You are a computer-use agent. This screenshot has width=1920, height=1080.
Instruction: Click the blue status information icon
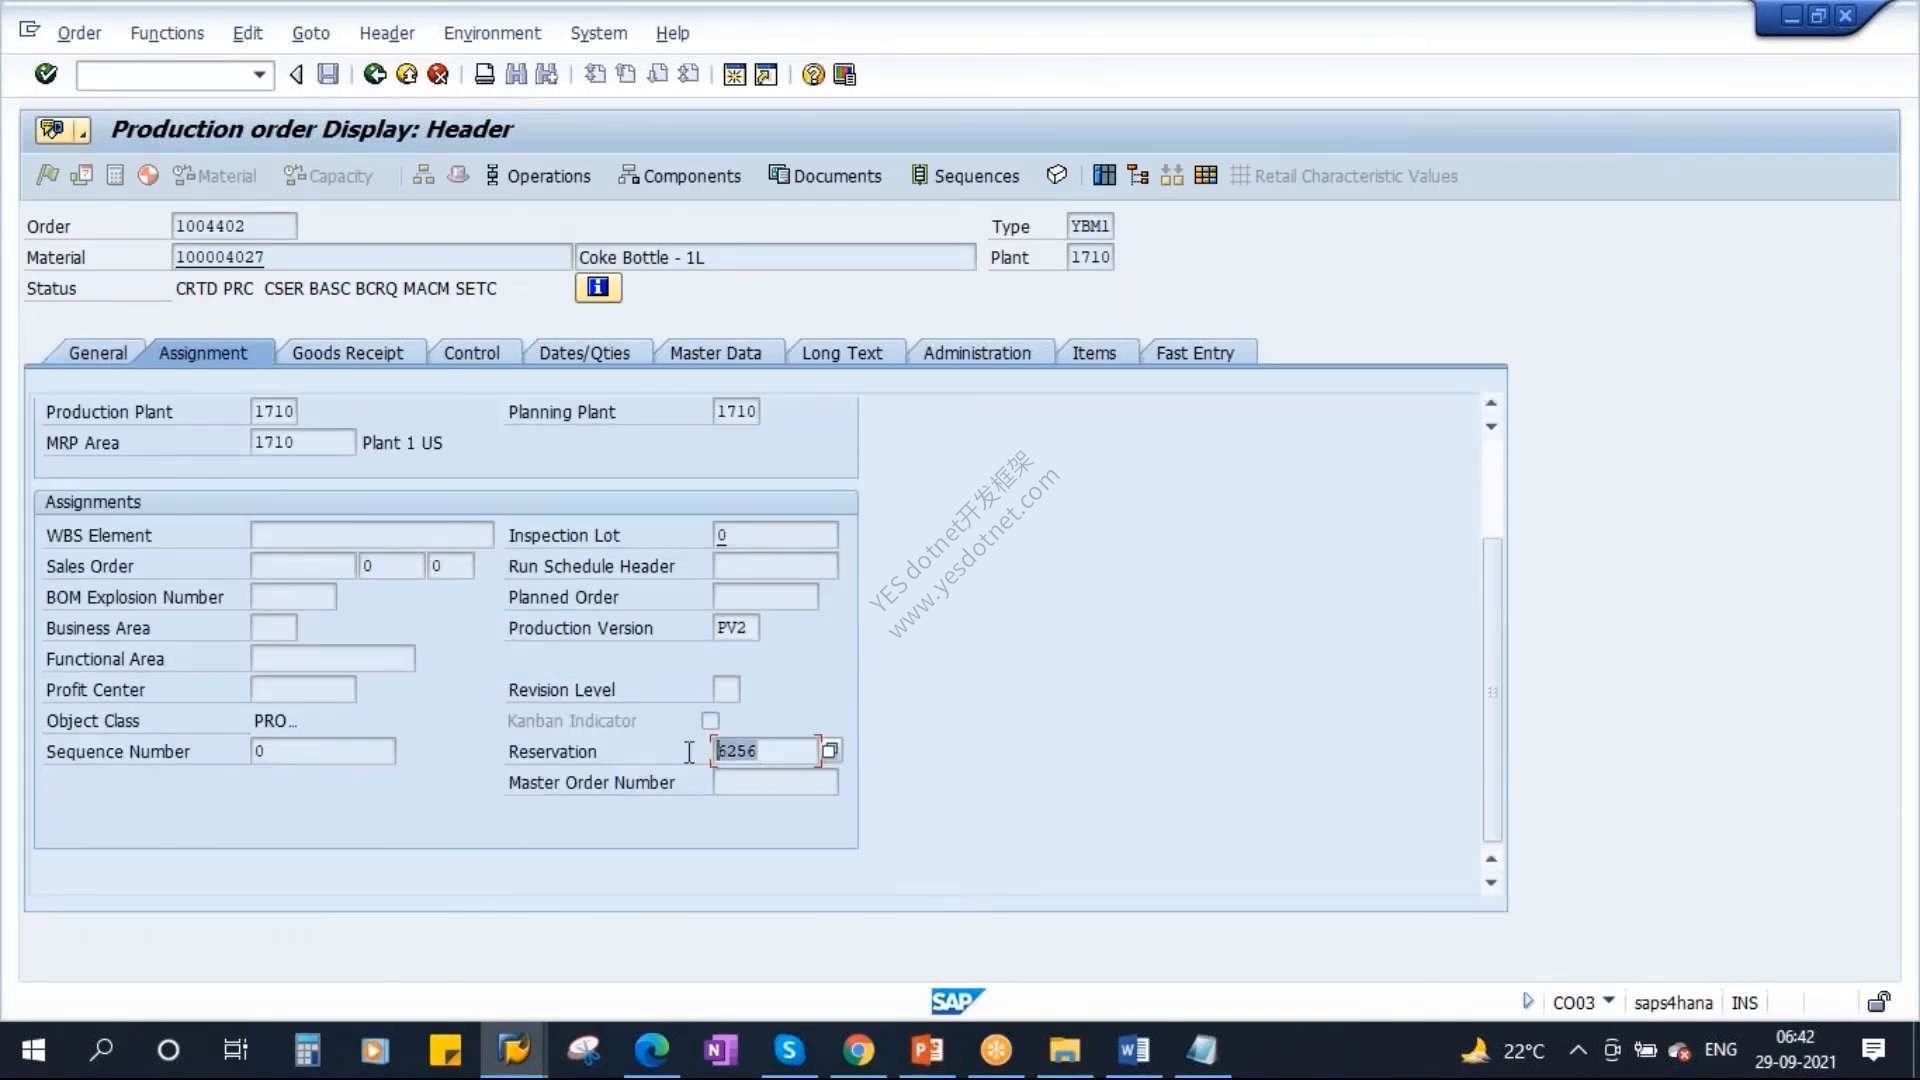pyautogui.click(x=598, y=288)
